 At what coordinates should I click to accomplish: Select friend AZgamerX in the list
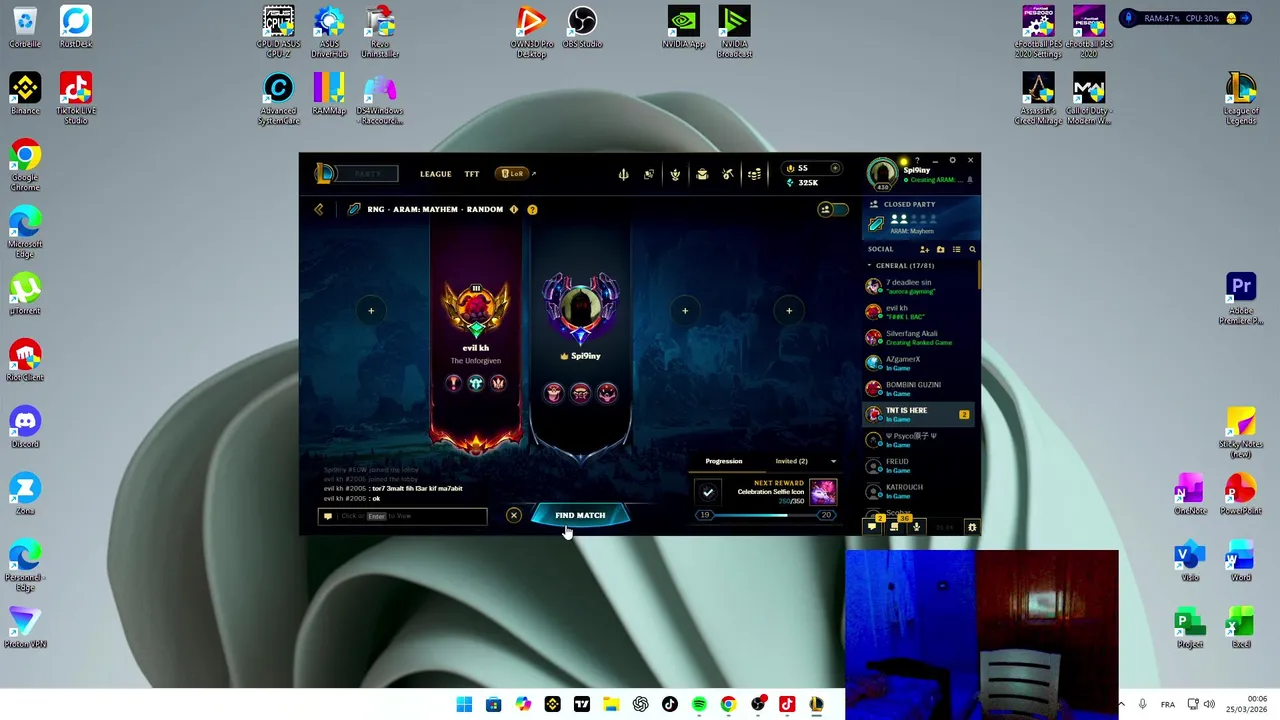[x=919, y=363]
